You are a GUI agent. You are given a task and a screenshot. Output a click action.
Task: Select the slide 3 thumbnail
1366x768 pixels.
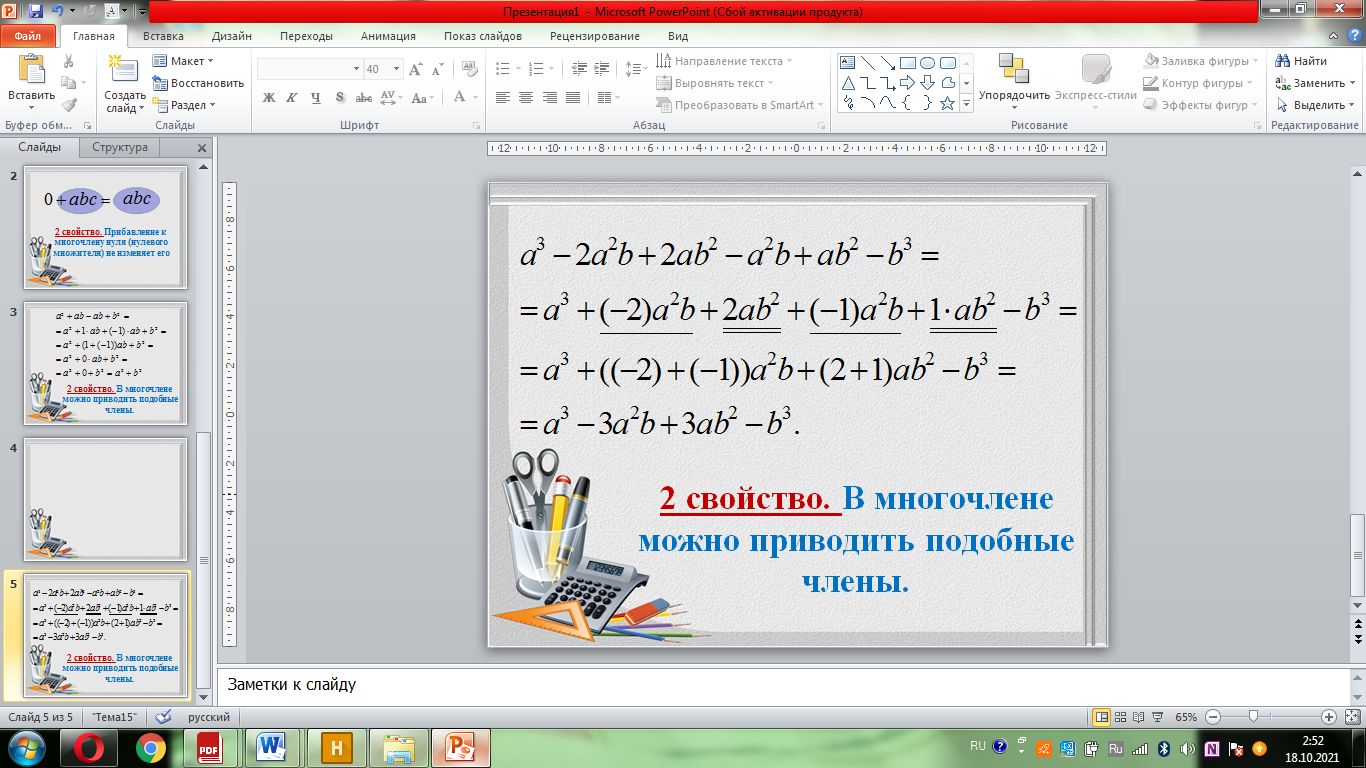[105, 363]
